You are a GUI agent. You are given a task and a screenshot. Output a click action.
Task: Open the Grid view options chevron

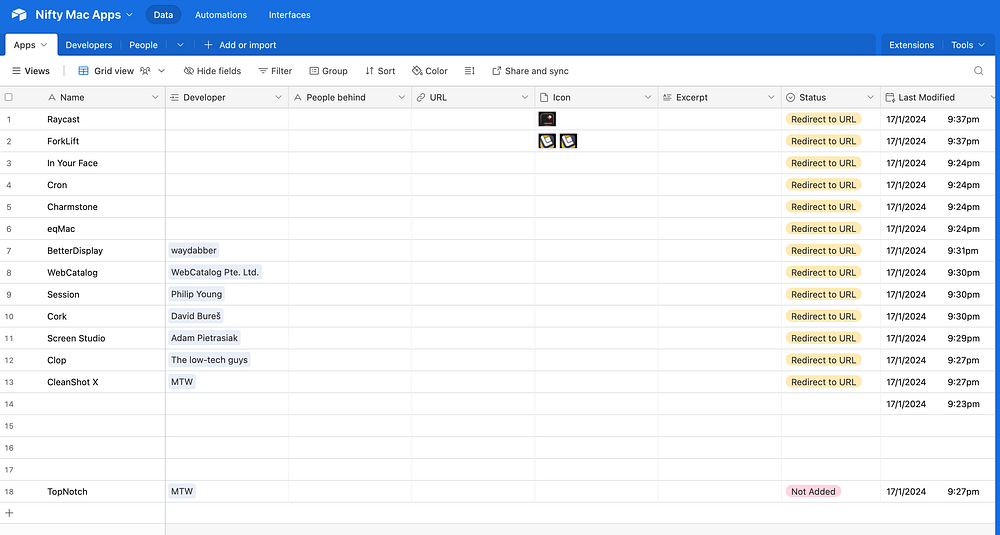[161, 71]
